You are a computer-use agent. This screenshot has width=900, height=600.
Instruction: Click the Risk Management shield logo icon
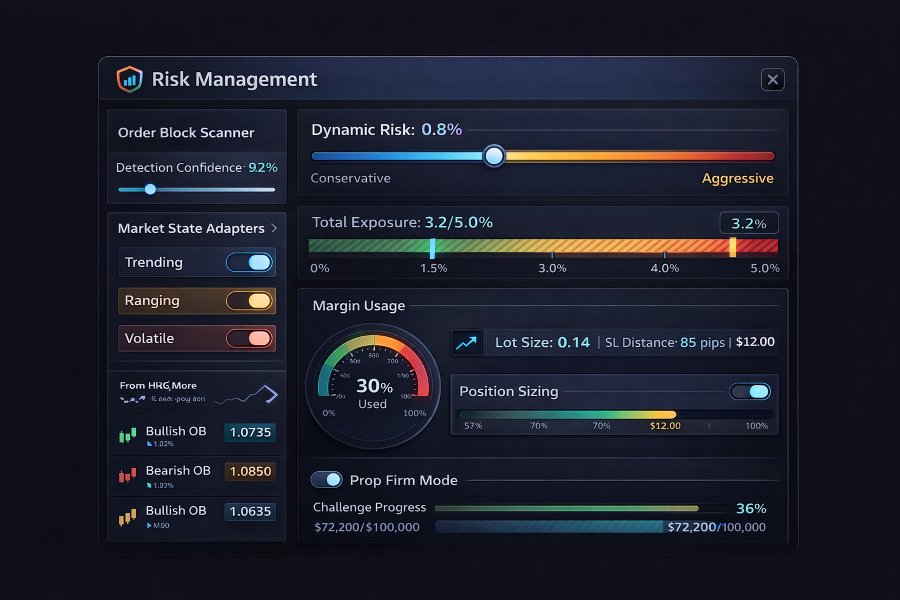click(x=130, y=79)
